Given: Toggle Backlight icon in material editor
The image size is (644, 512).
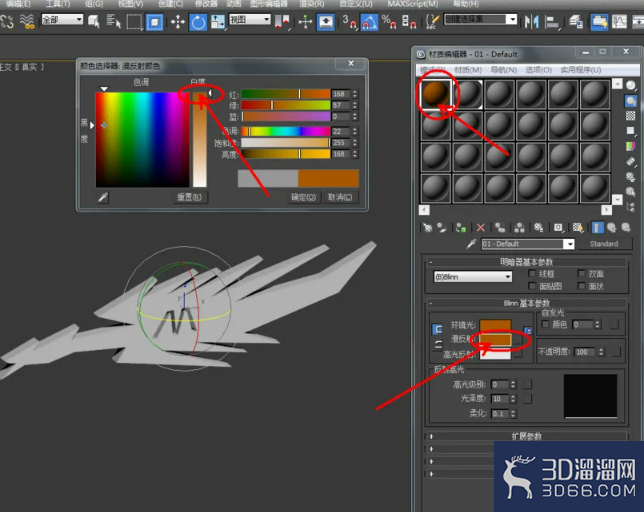Looking at the screenshot, I should coord(630,101).
